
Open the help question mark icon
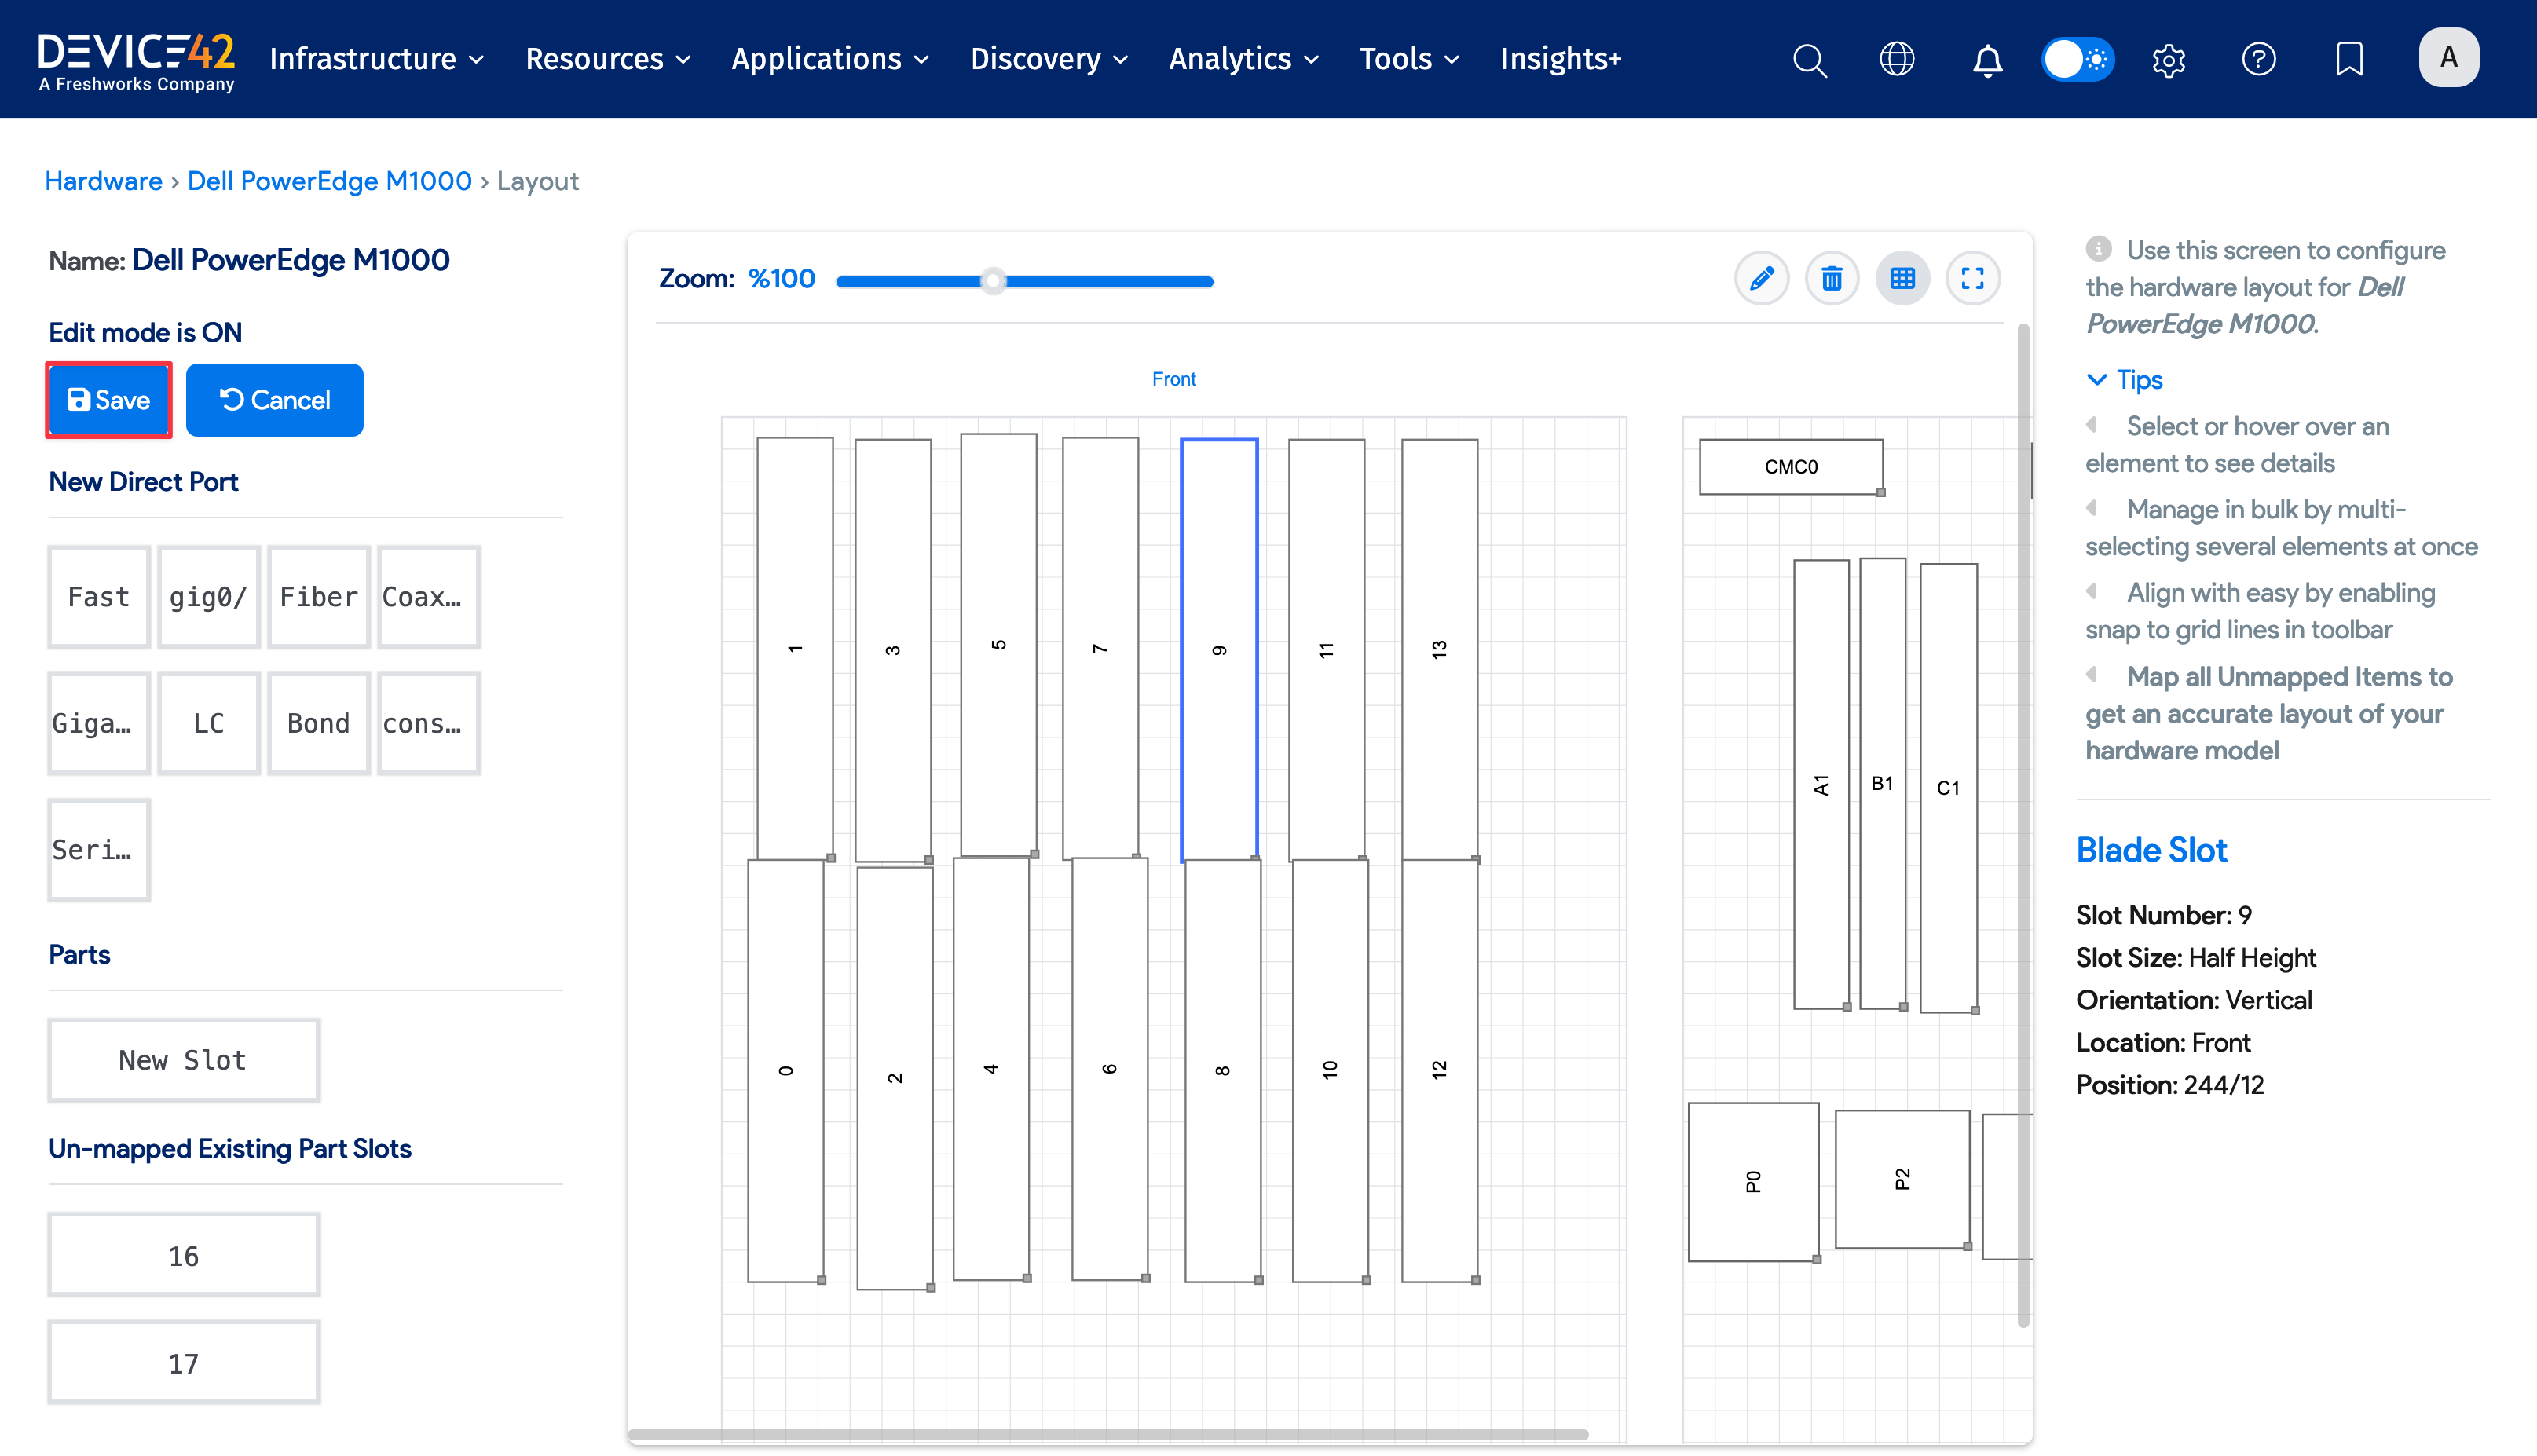[2259, 60]
